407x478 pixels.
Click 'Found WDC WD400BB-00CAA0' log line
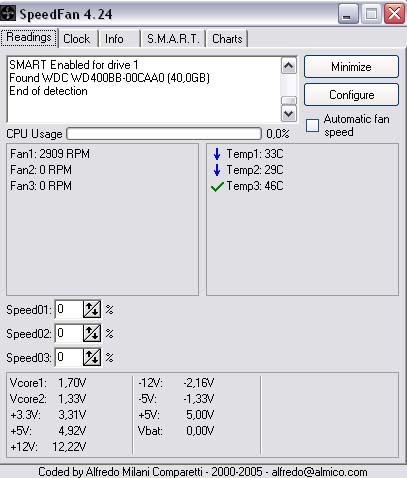(x=109, y=78)
